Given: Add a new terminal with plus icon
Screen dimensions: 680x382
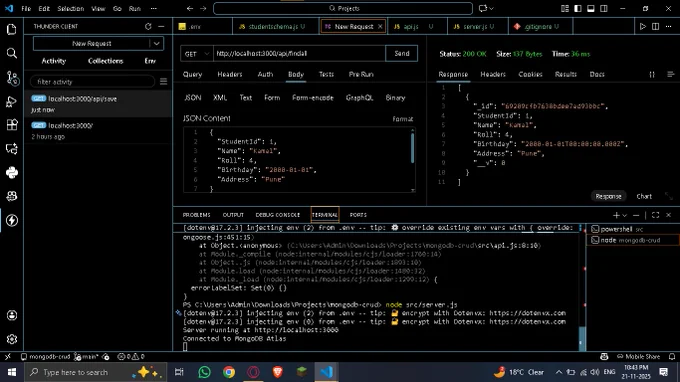Looking at the screenshot, I should tap(616, 215).
